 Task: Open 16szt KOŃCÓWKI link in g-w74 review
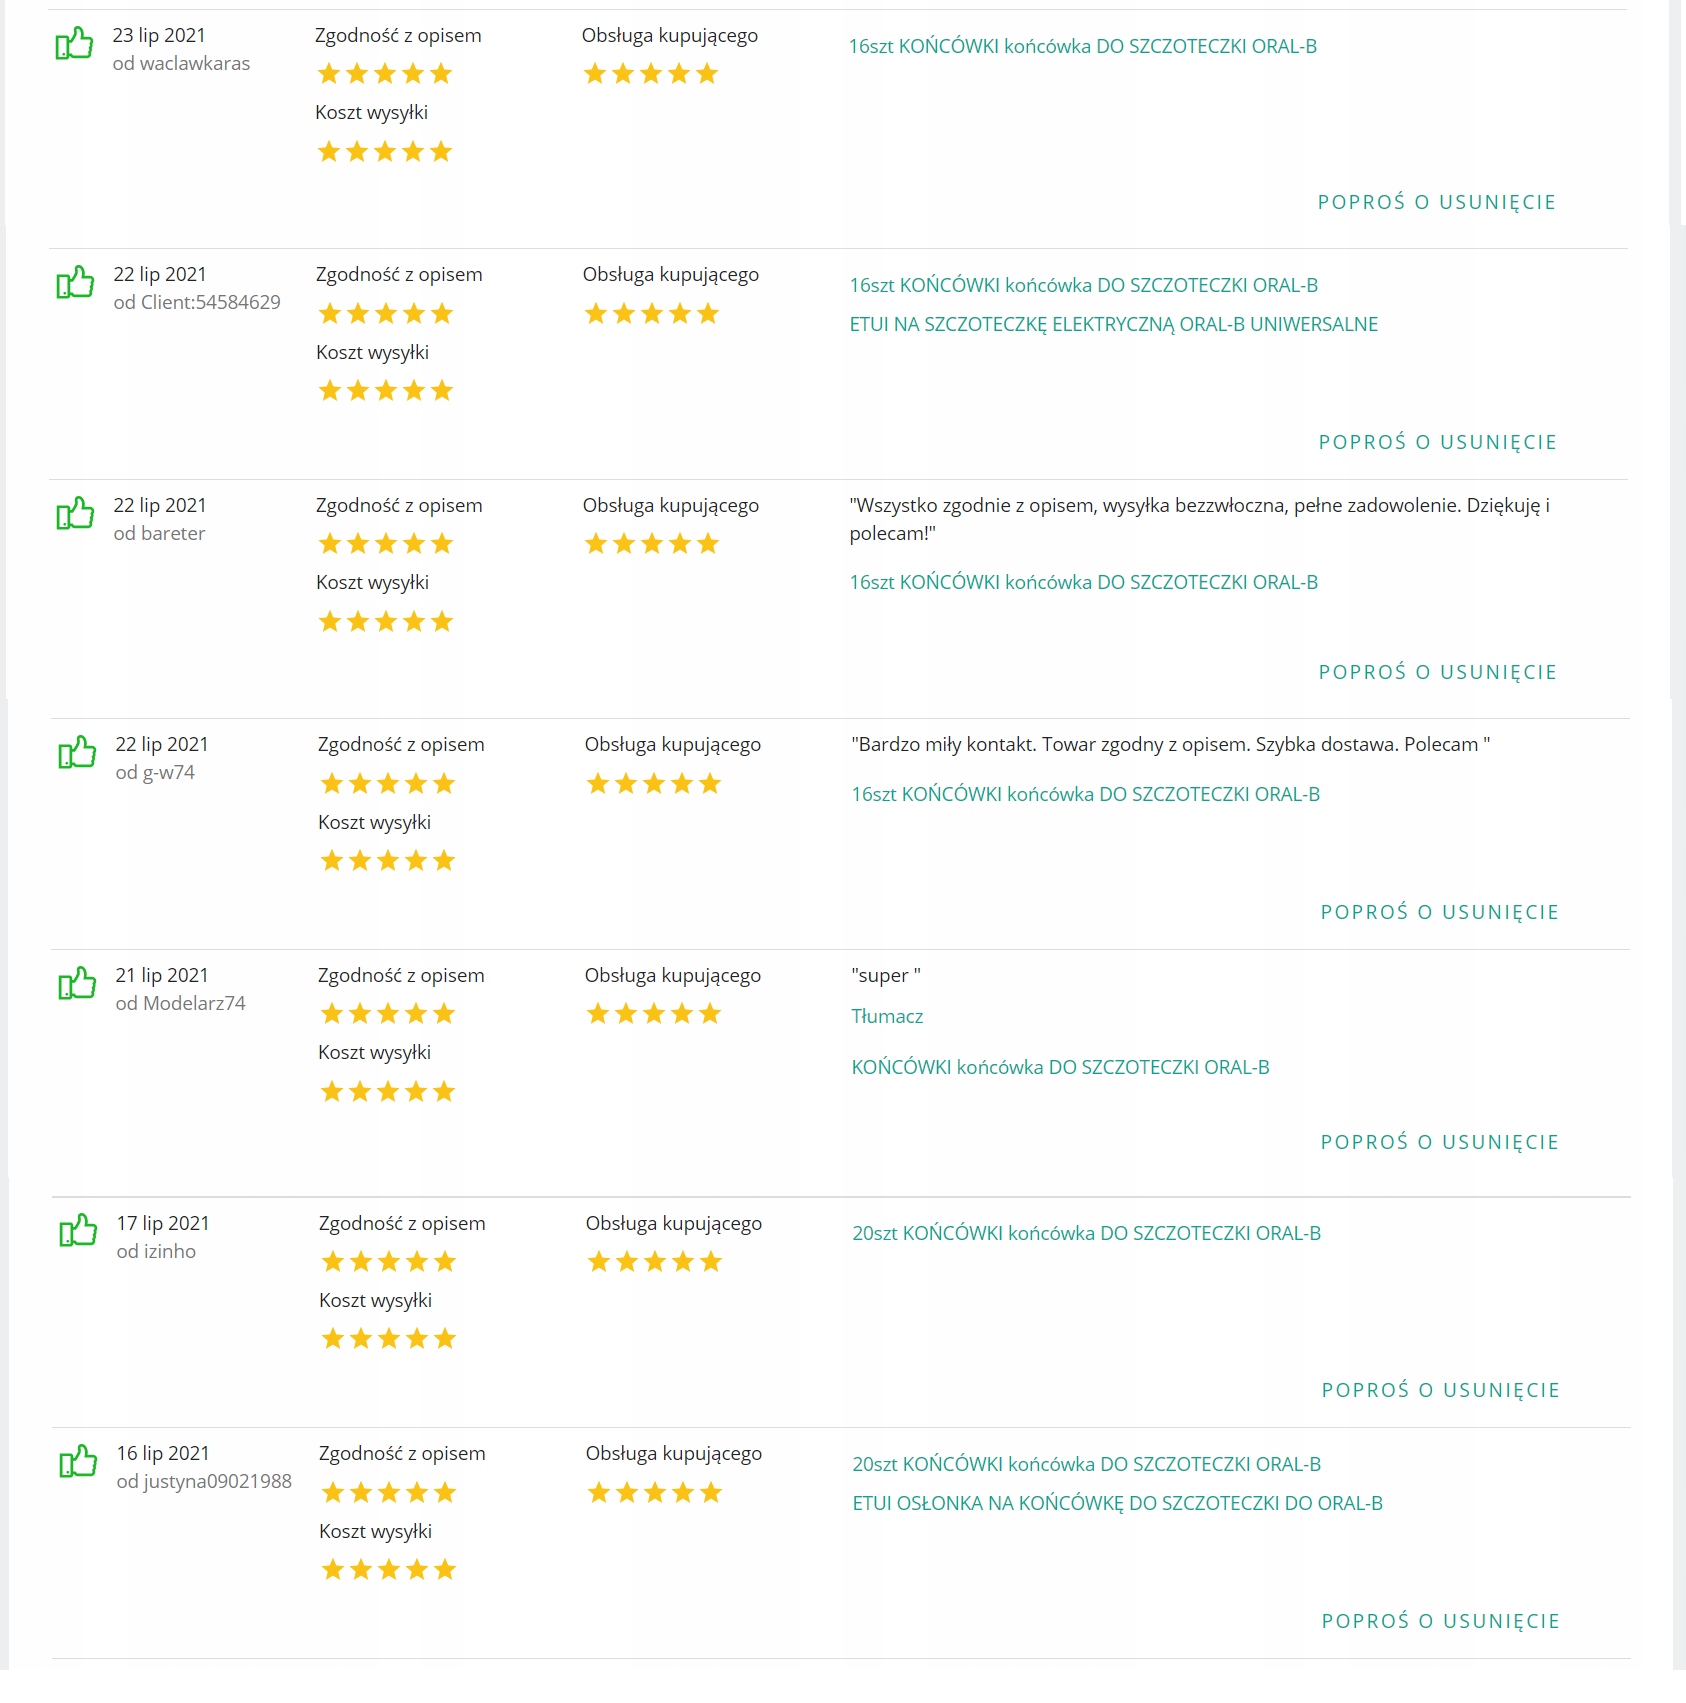coord(1085,794)
